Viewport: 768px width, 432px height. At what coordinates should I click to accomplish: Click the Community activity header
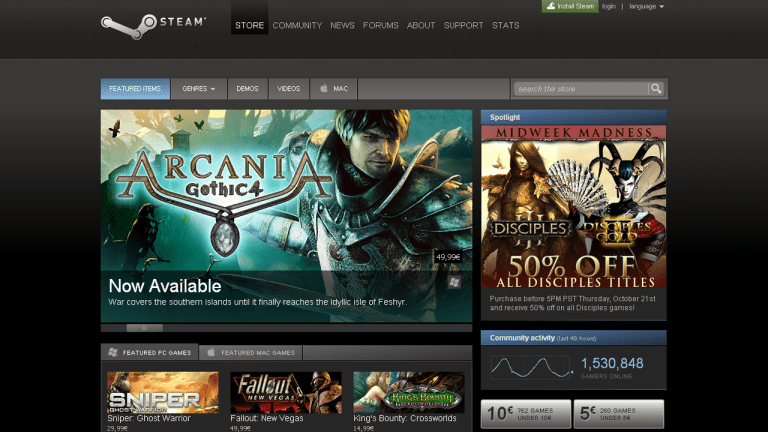pyautogui.click(x=574, y=338)
